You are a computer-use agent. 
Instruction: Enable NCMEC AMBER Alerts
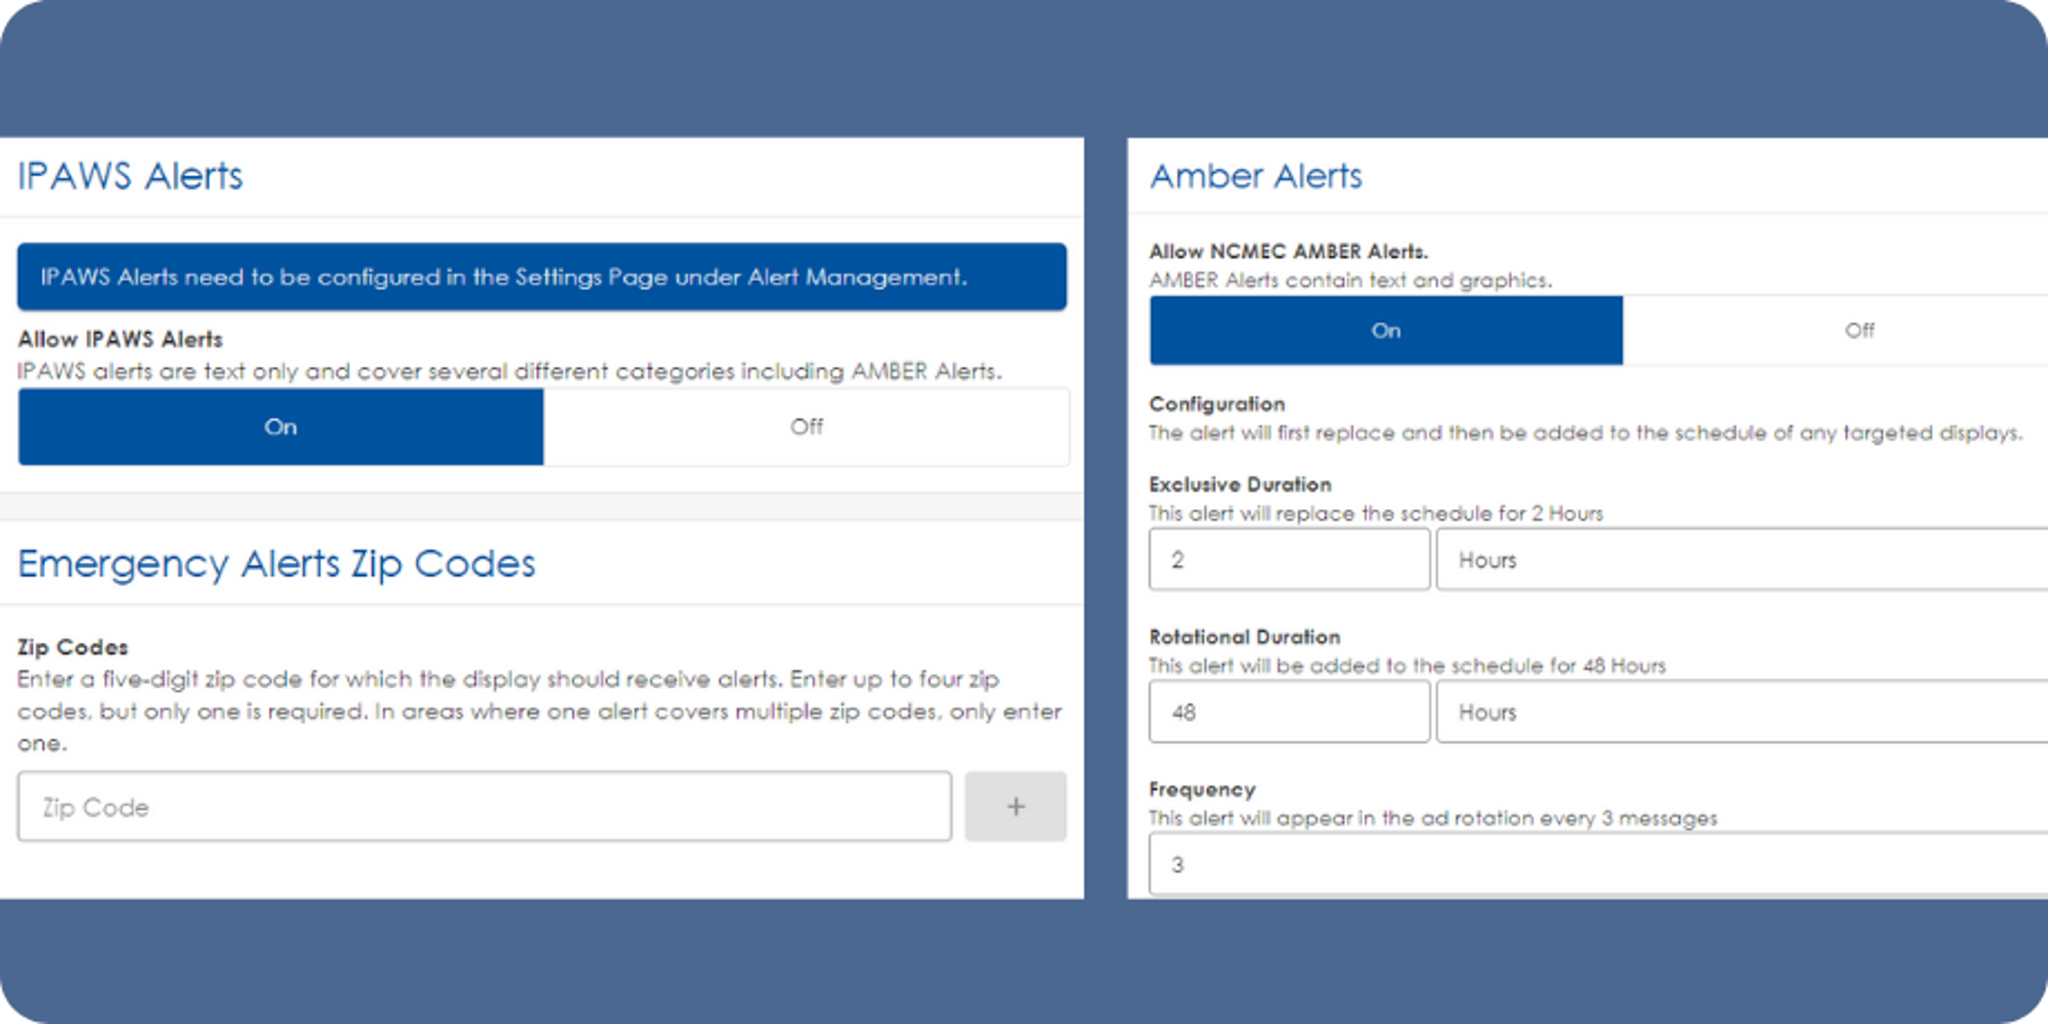pyautogui.click(x=1386, y=331)
